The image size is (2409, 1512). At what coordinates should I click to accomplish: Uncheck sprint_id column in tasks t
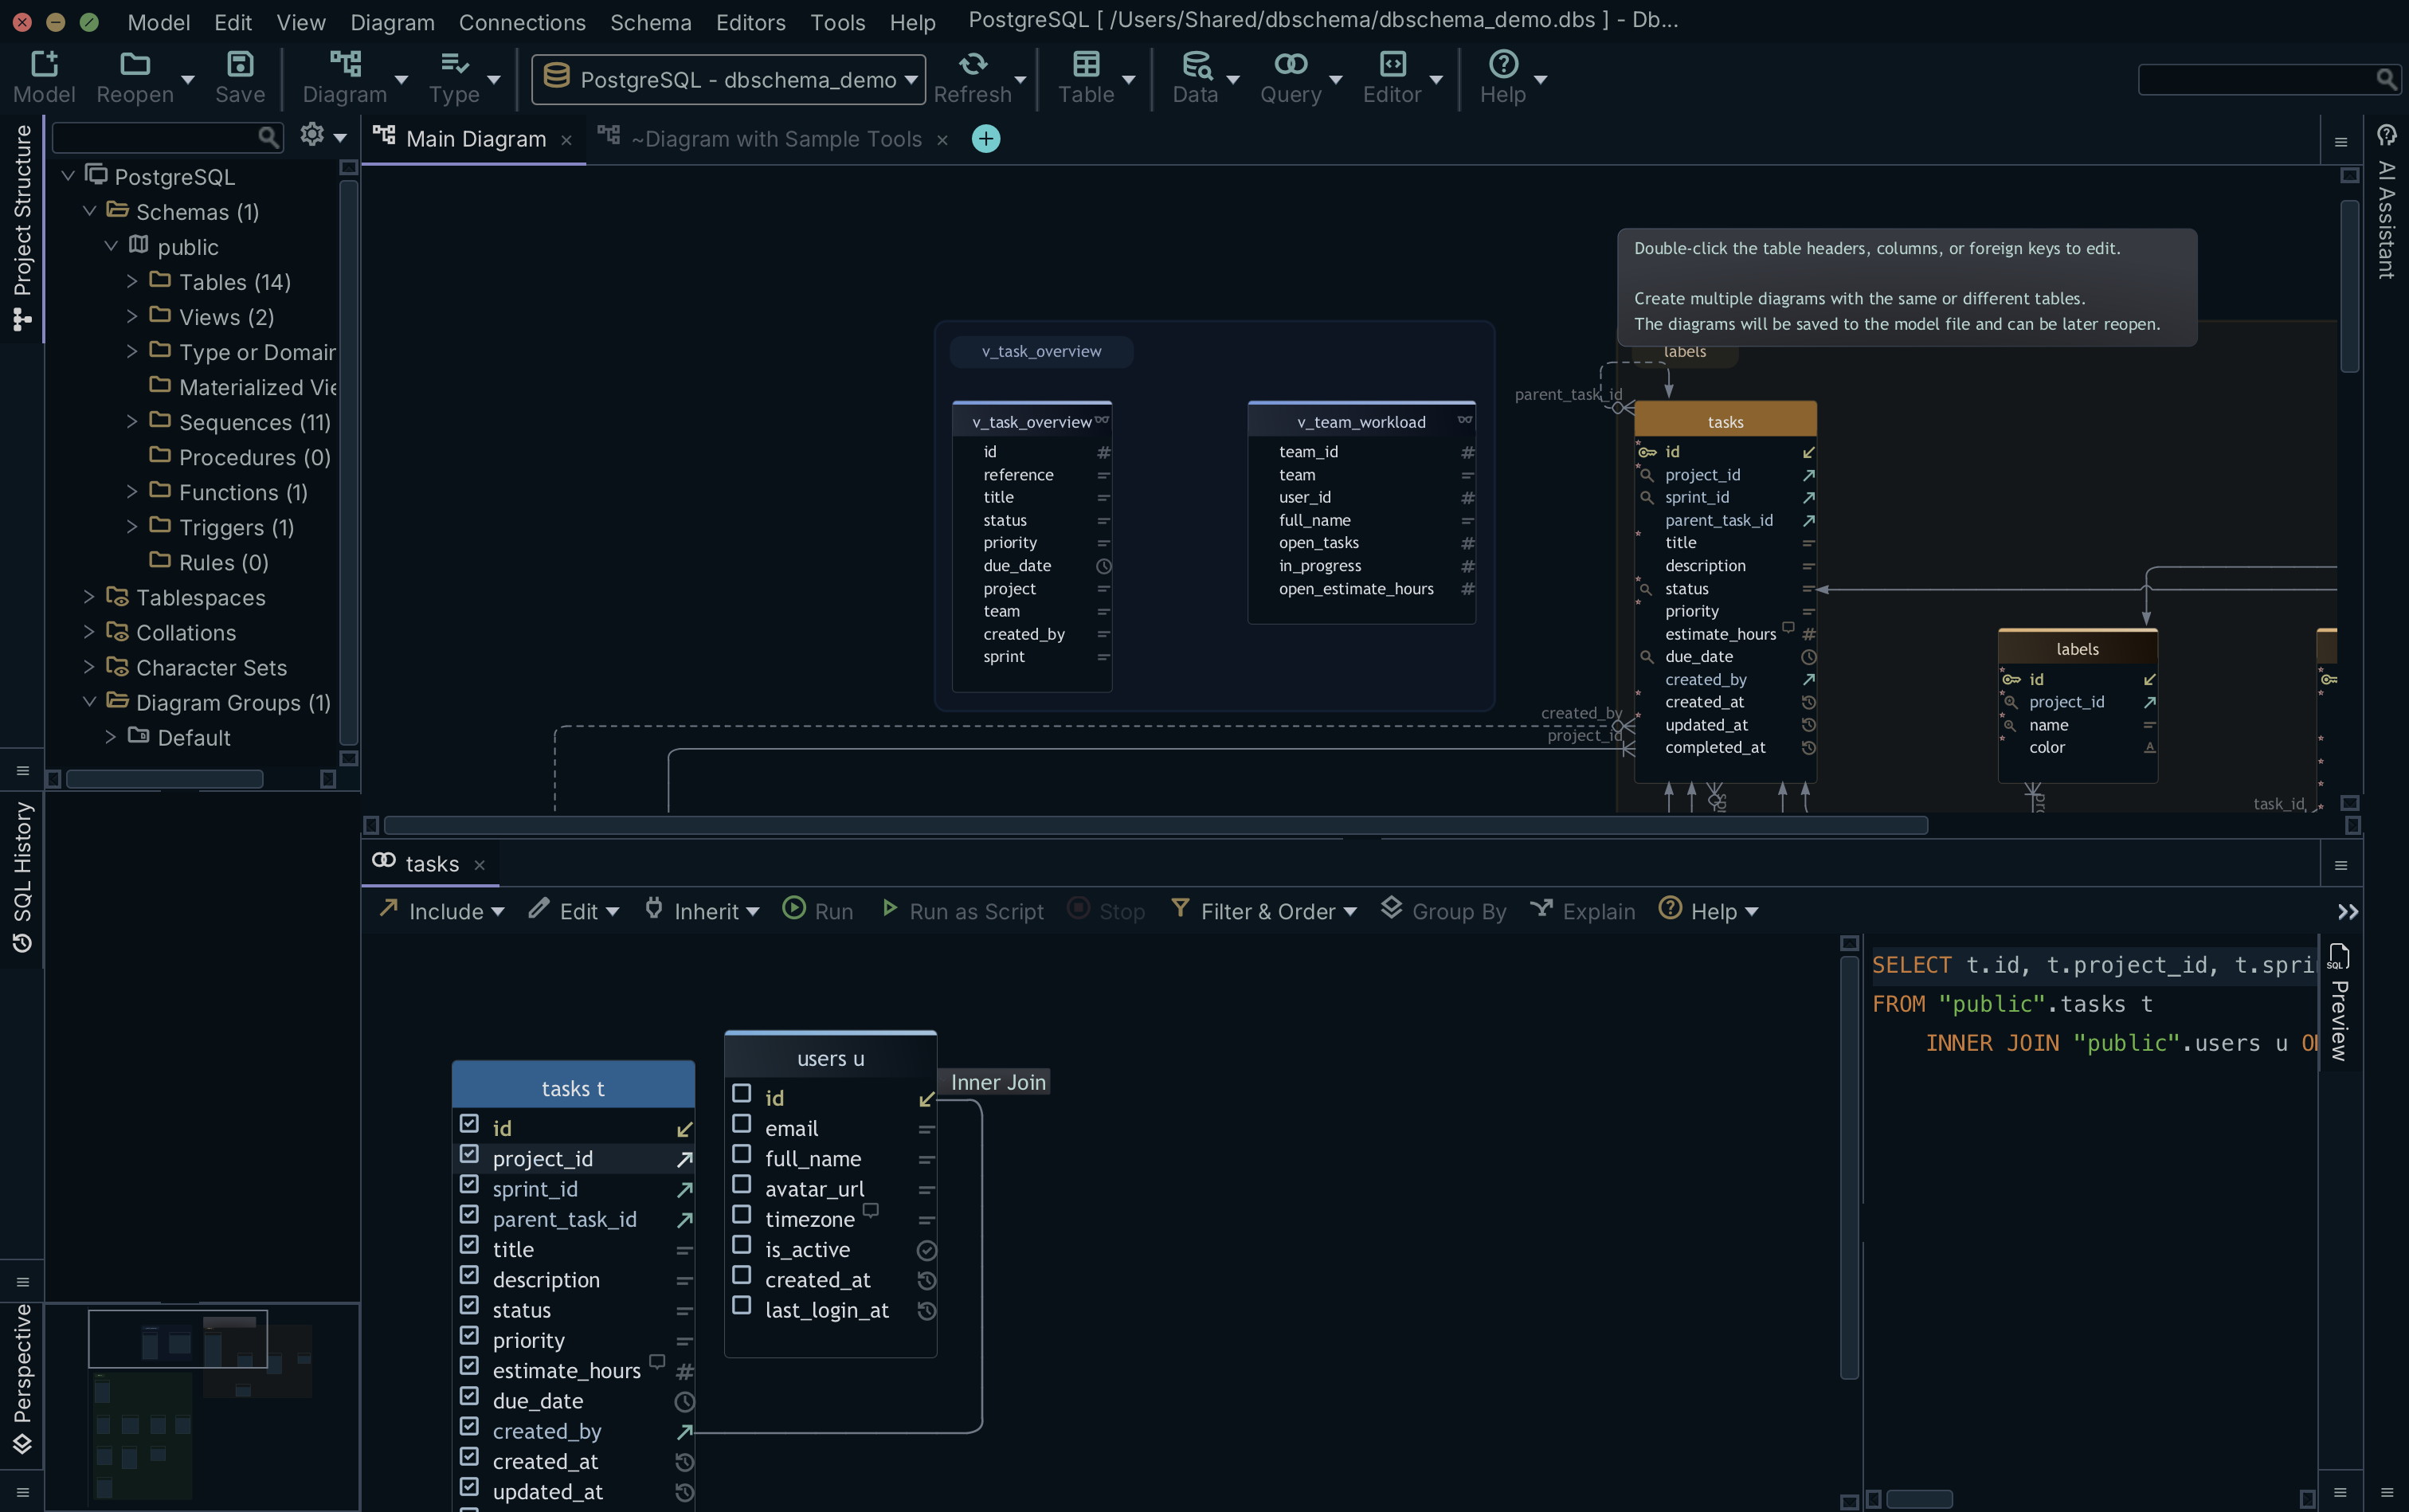tap(469, 1184)
